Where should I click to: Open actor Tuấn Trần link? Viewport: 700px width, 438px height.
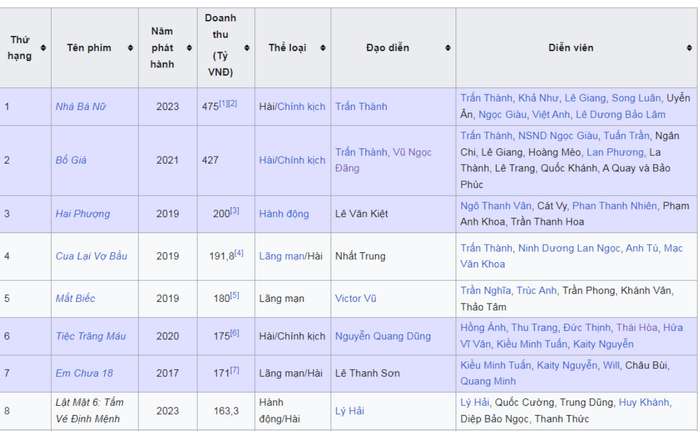coord(626,136)
